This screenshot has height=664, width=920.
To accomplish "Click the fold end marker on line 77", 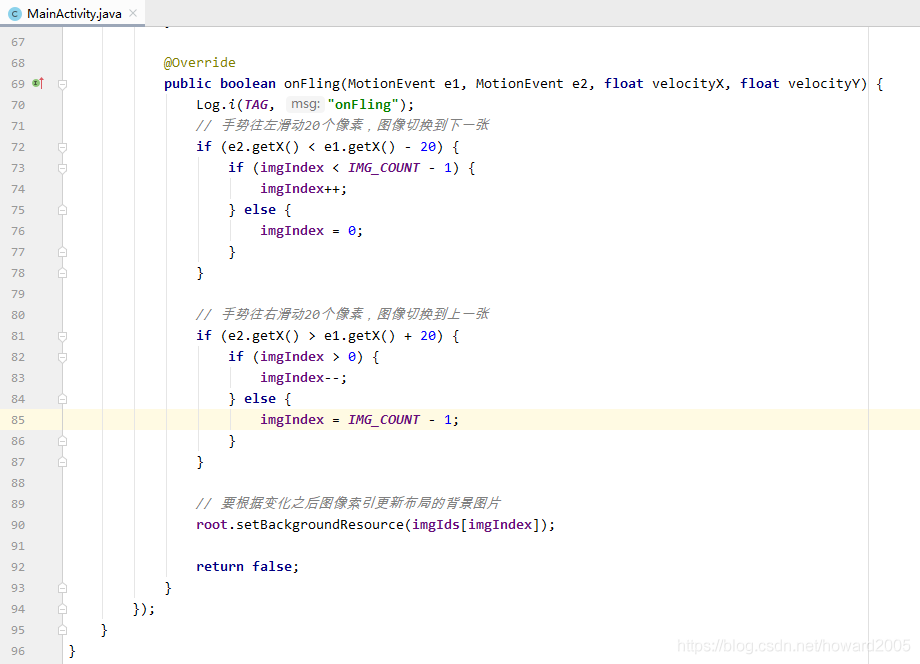I will tap(62, 252).
